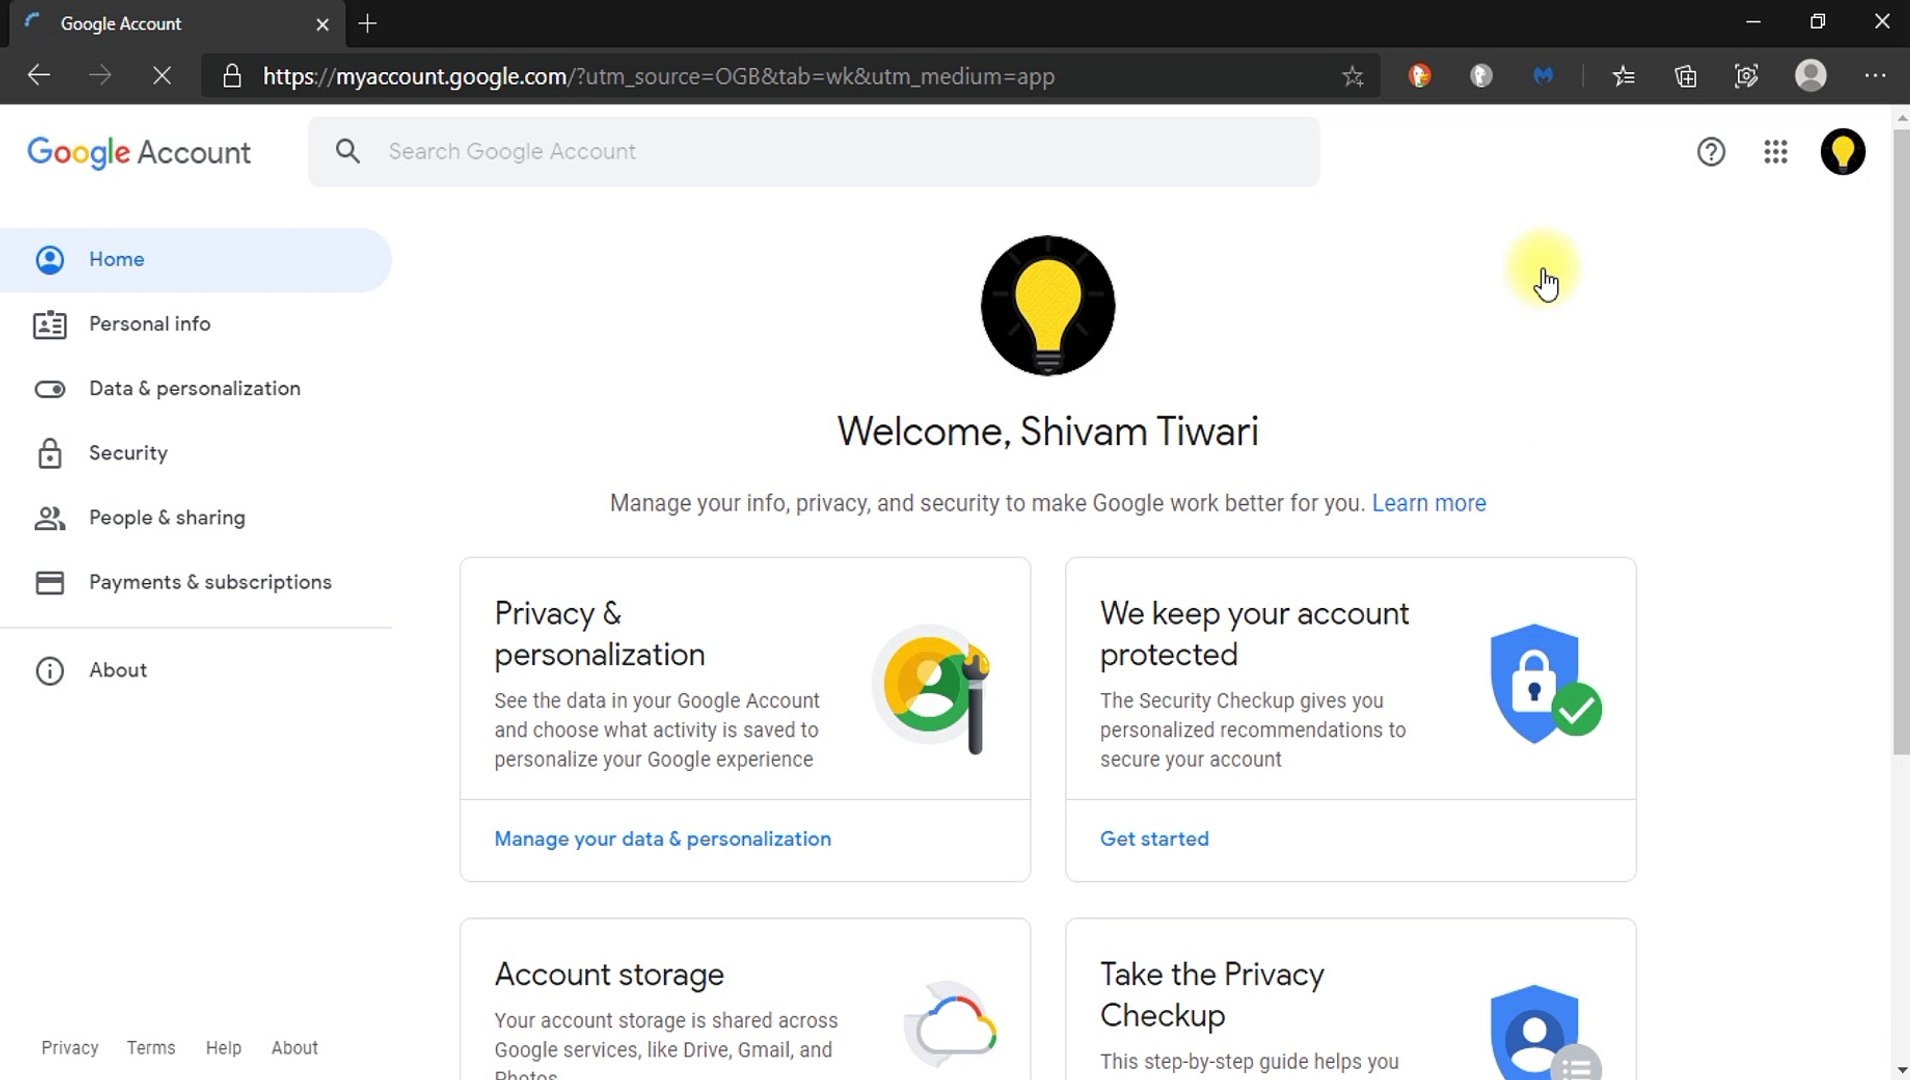
Task: Open the Help question mark icon
Action: point(1712,151)
